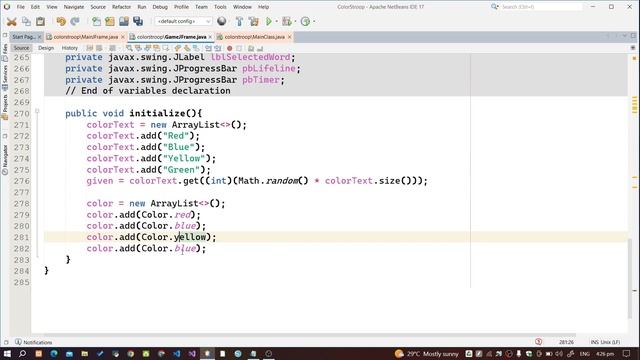Image resolution: width=640 pixels, height=360 pixels.
Task: Click the stop macro recording square icon
Action: (239, 48)
